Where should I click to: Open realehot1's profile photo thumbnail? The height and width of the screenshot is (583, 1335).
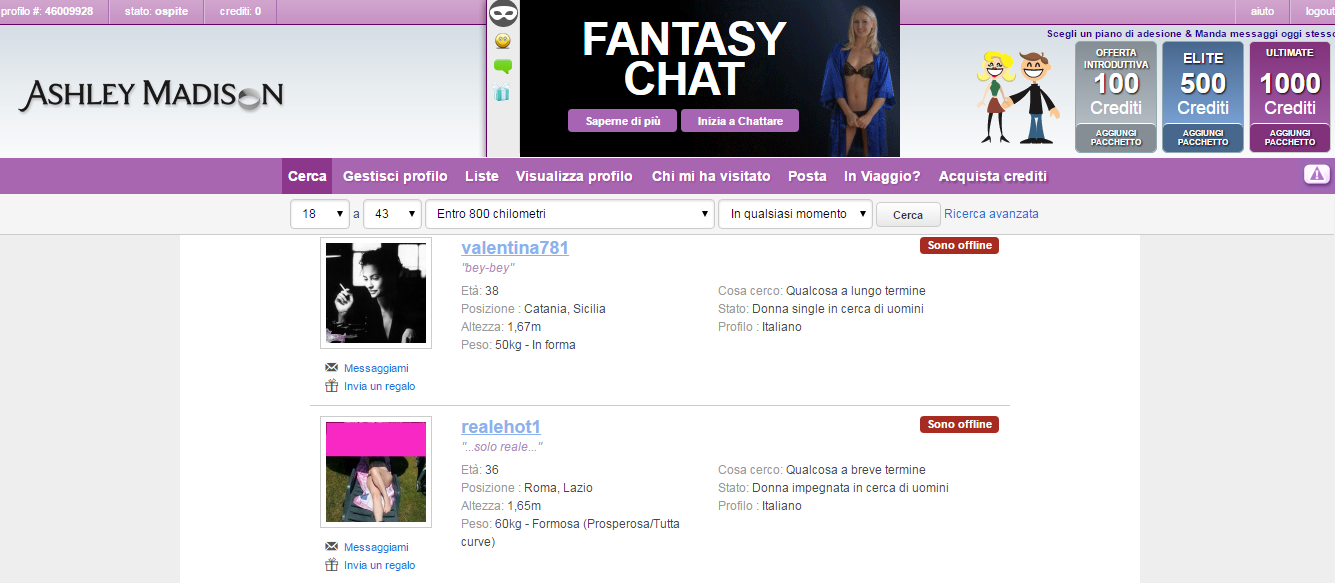376,472
